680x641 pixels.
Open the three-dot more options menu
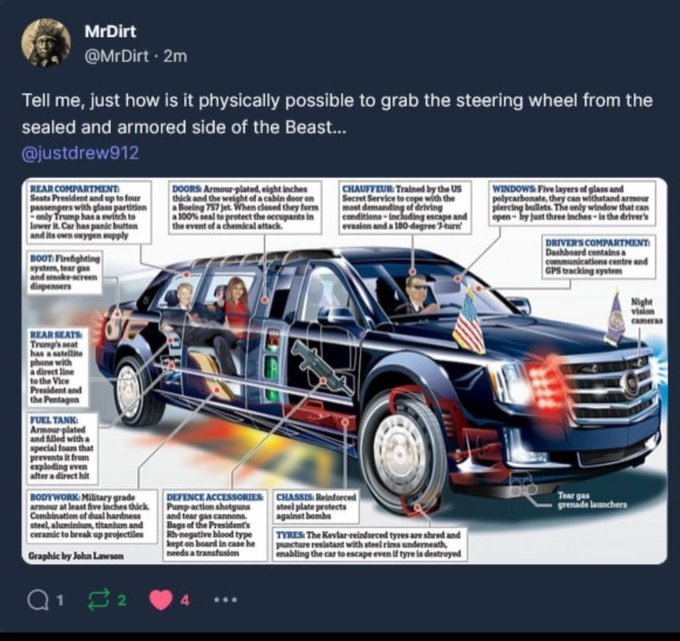[x=226, y=600]
